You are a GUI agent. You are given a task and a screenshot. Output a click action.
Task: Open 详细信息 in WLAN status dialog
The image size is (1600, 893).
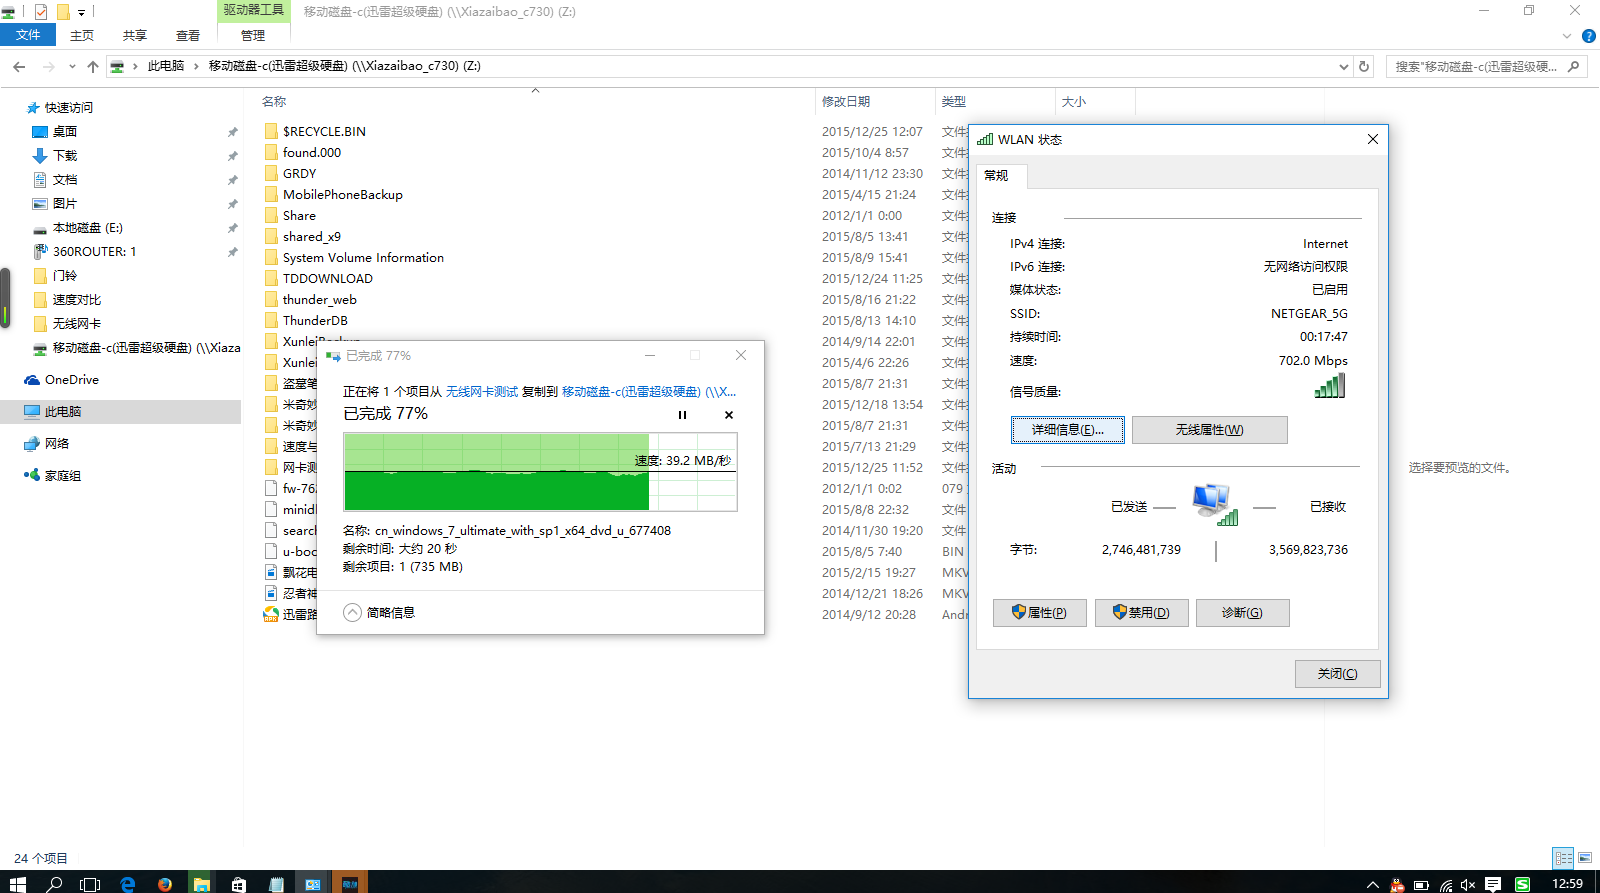(x=1068, y=430)
